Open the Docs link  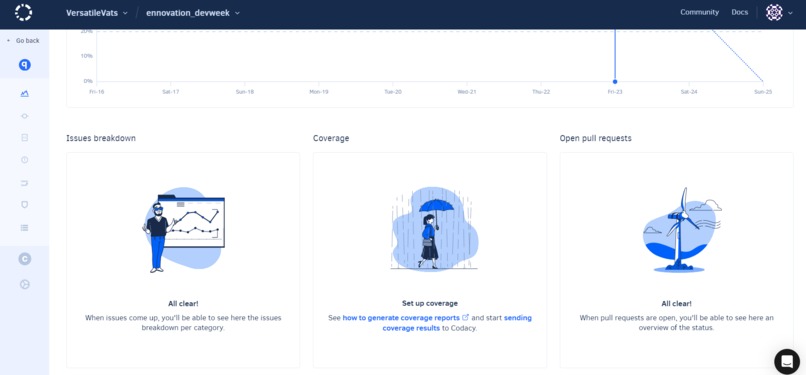[740, 12]
